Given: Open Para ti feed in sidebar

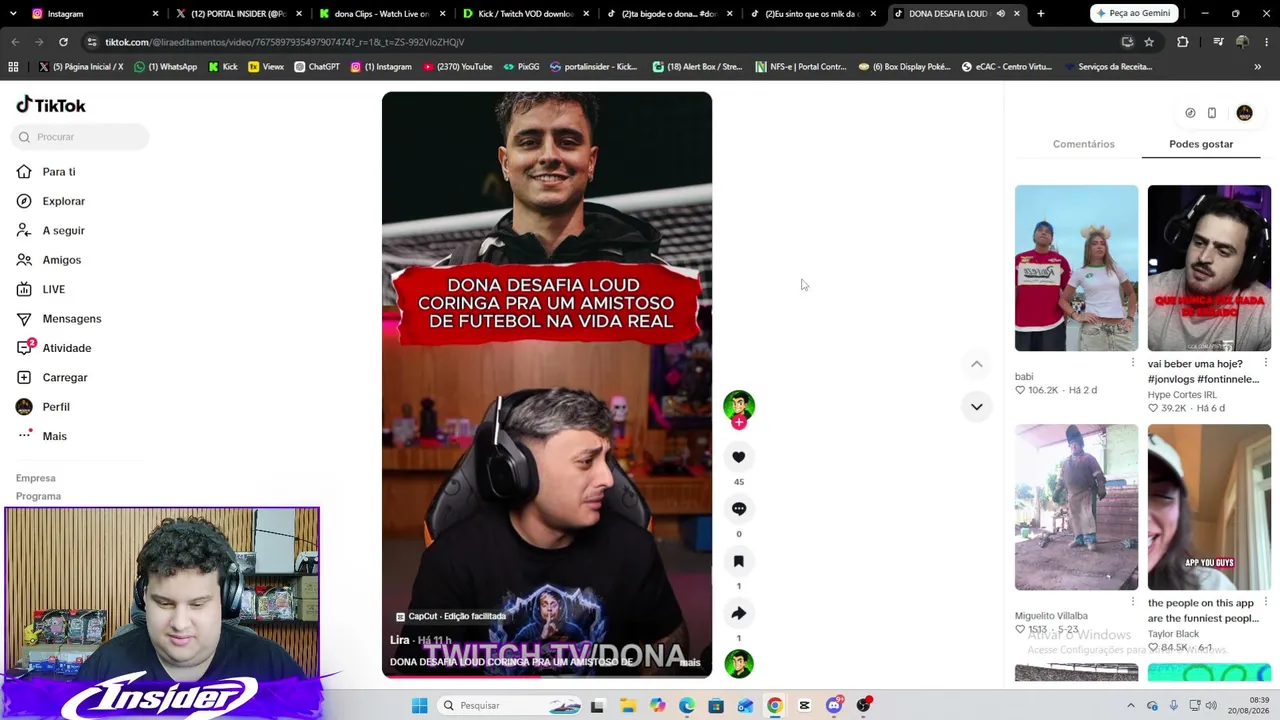Looking at the screenshot, I should coord(46,172).
